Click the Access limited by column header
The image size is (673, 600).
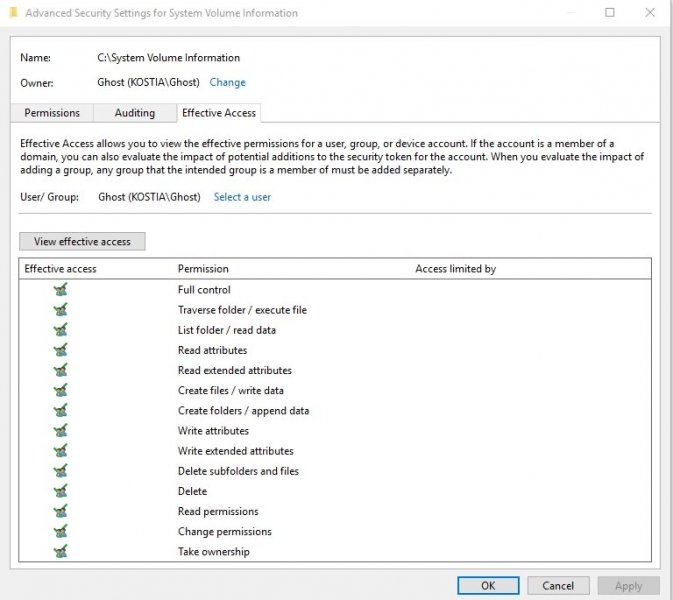(x=455, y=269)
